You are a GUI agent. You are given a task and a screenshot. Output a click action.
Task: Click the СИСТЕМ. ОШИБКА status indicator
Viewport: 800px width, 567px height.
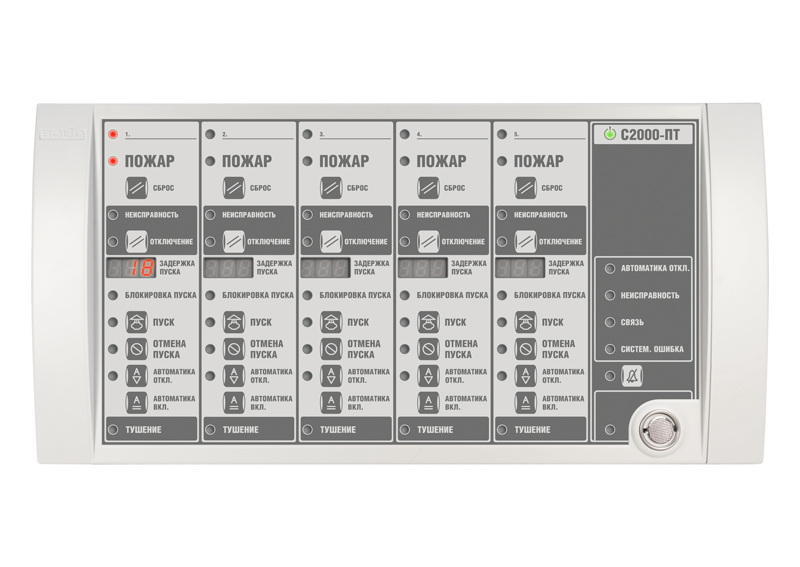(651, 349)
